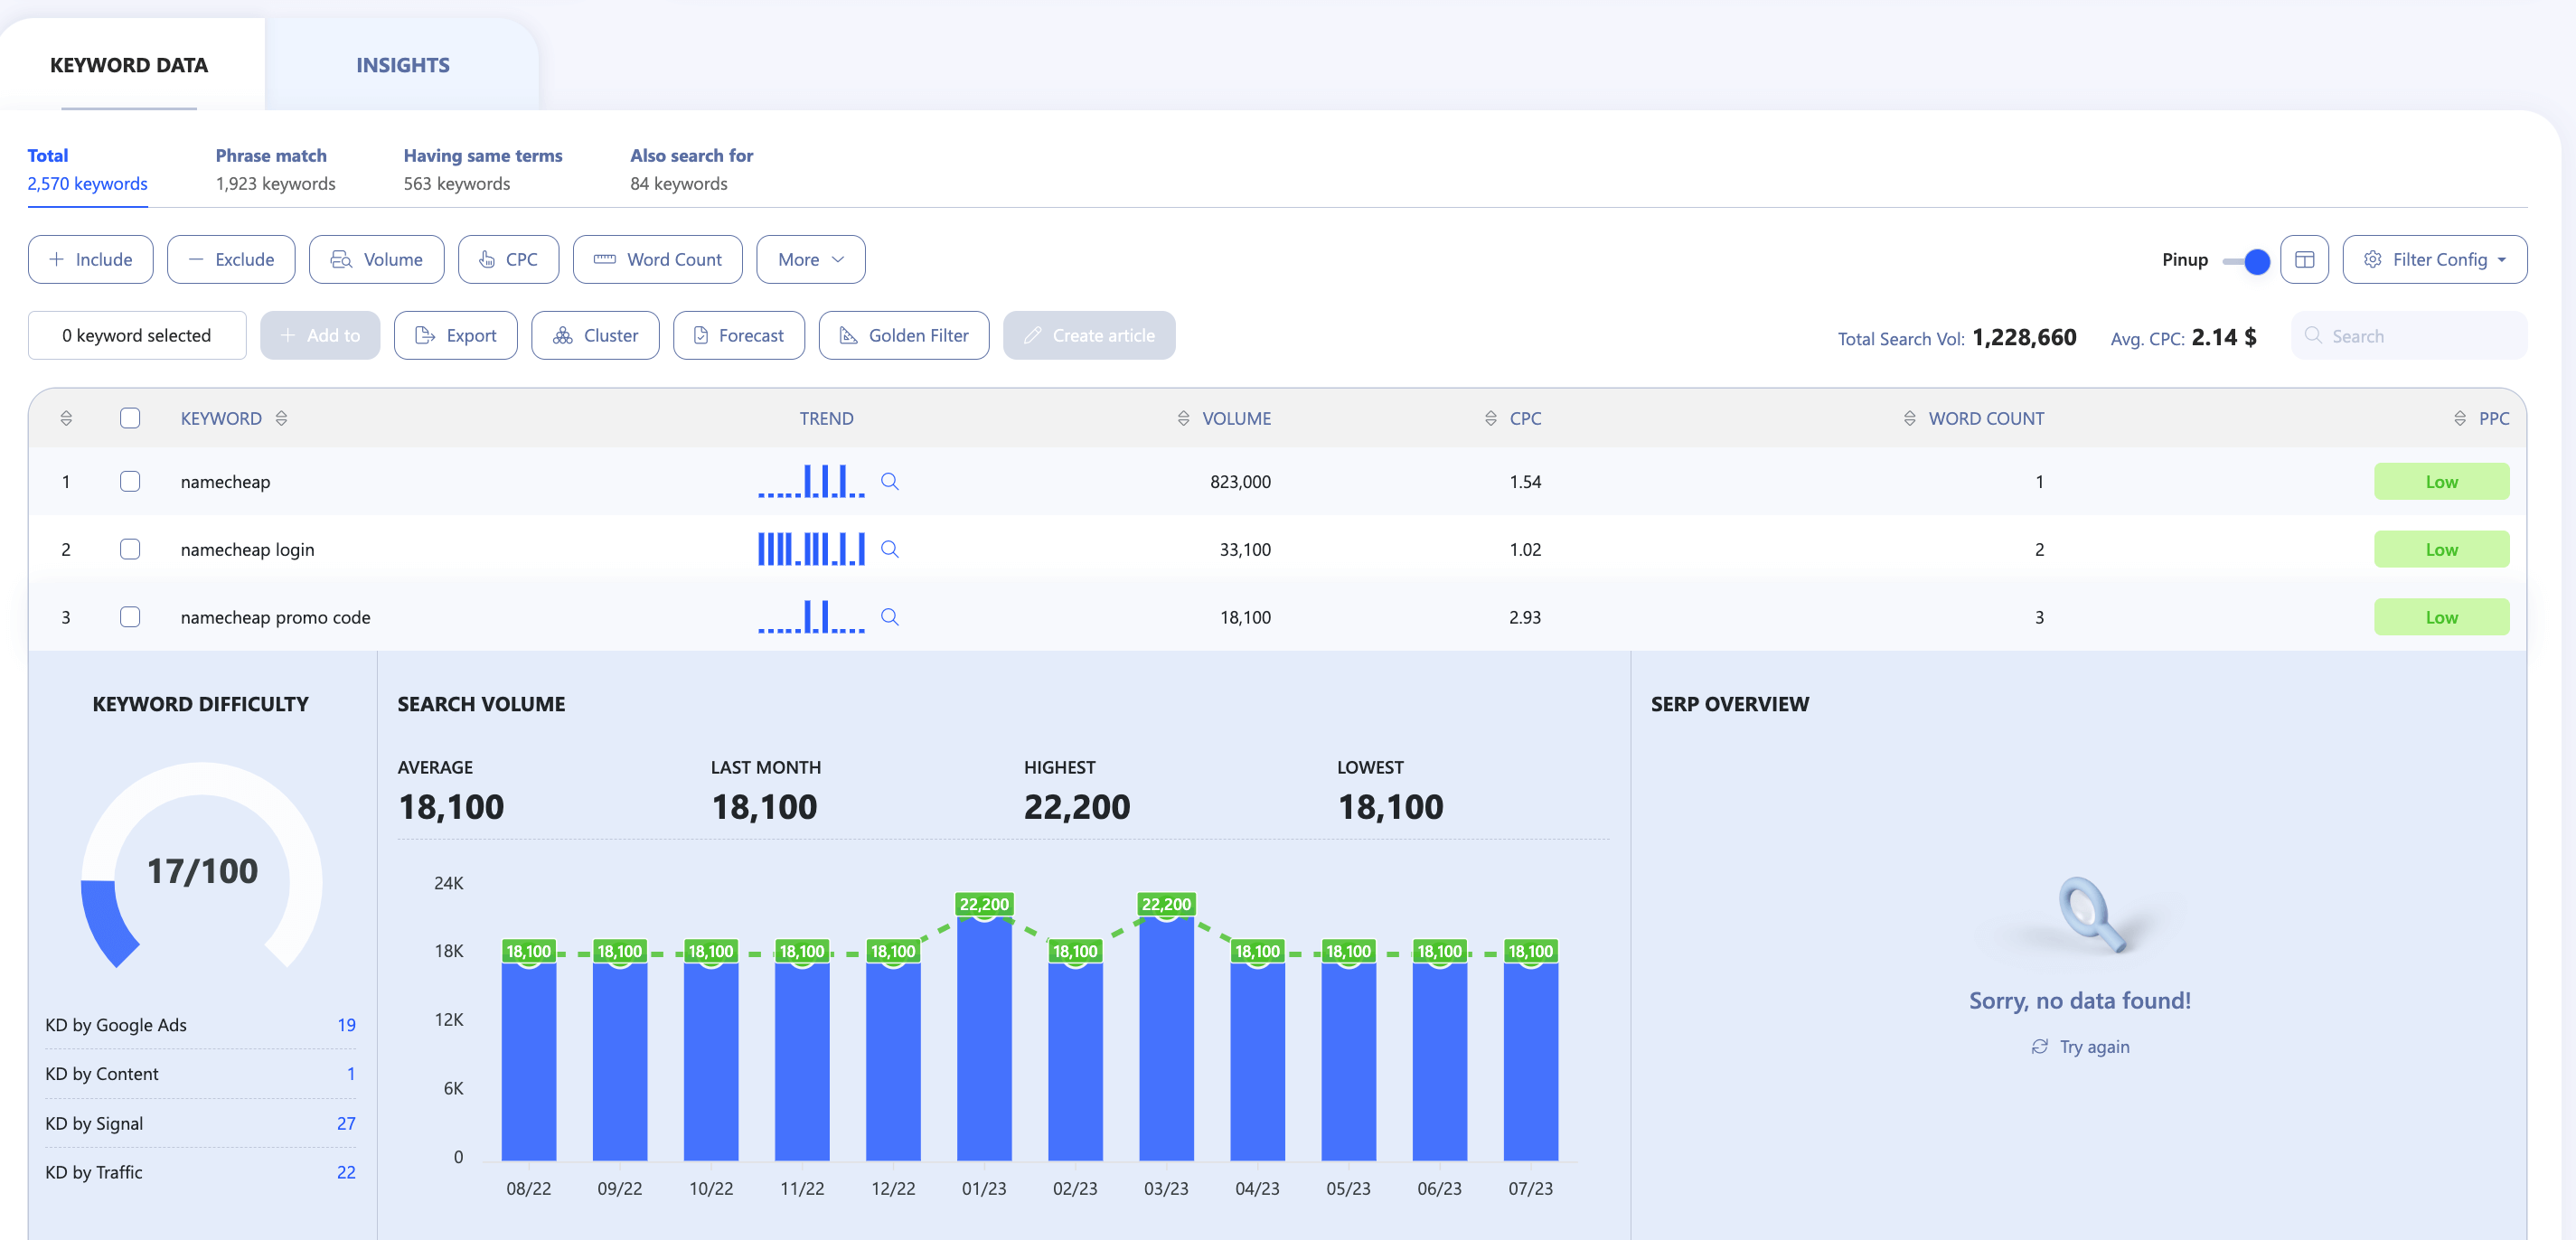Click the 0 keyword selected box
Screen dimensions: 2576x1240
pos(137,335)
